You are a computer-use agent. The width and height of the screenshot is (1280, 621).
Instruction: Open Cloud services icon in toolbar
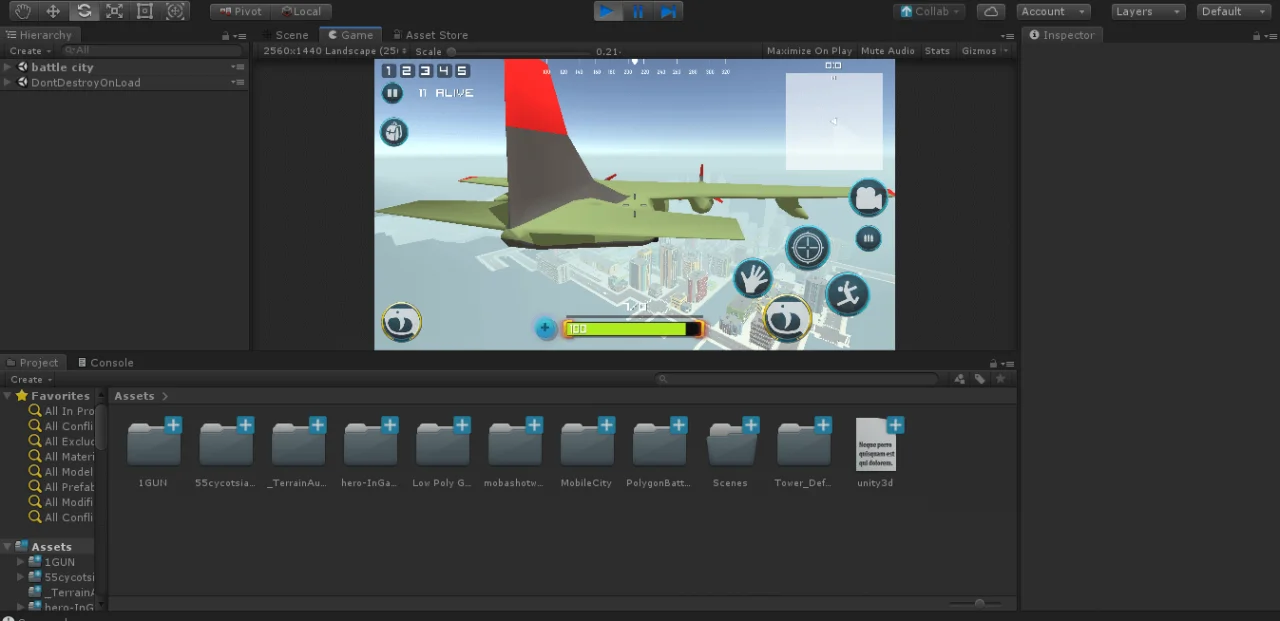pos(990,11)
